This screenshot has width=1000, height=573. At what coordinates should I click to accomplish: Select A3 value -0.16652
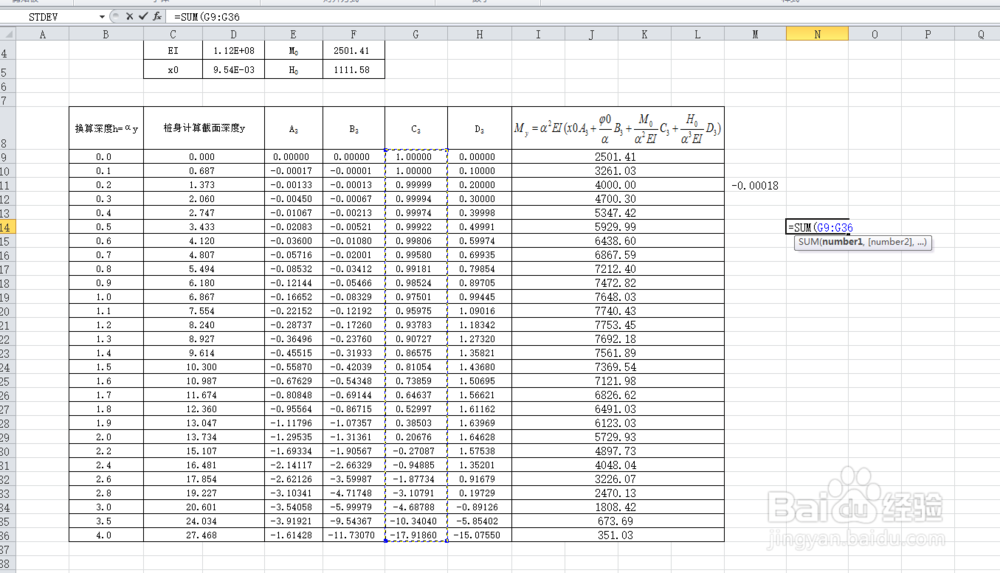click(x=293, y=297)
